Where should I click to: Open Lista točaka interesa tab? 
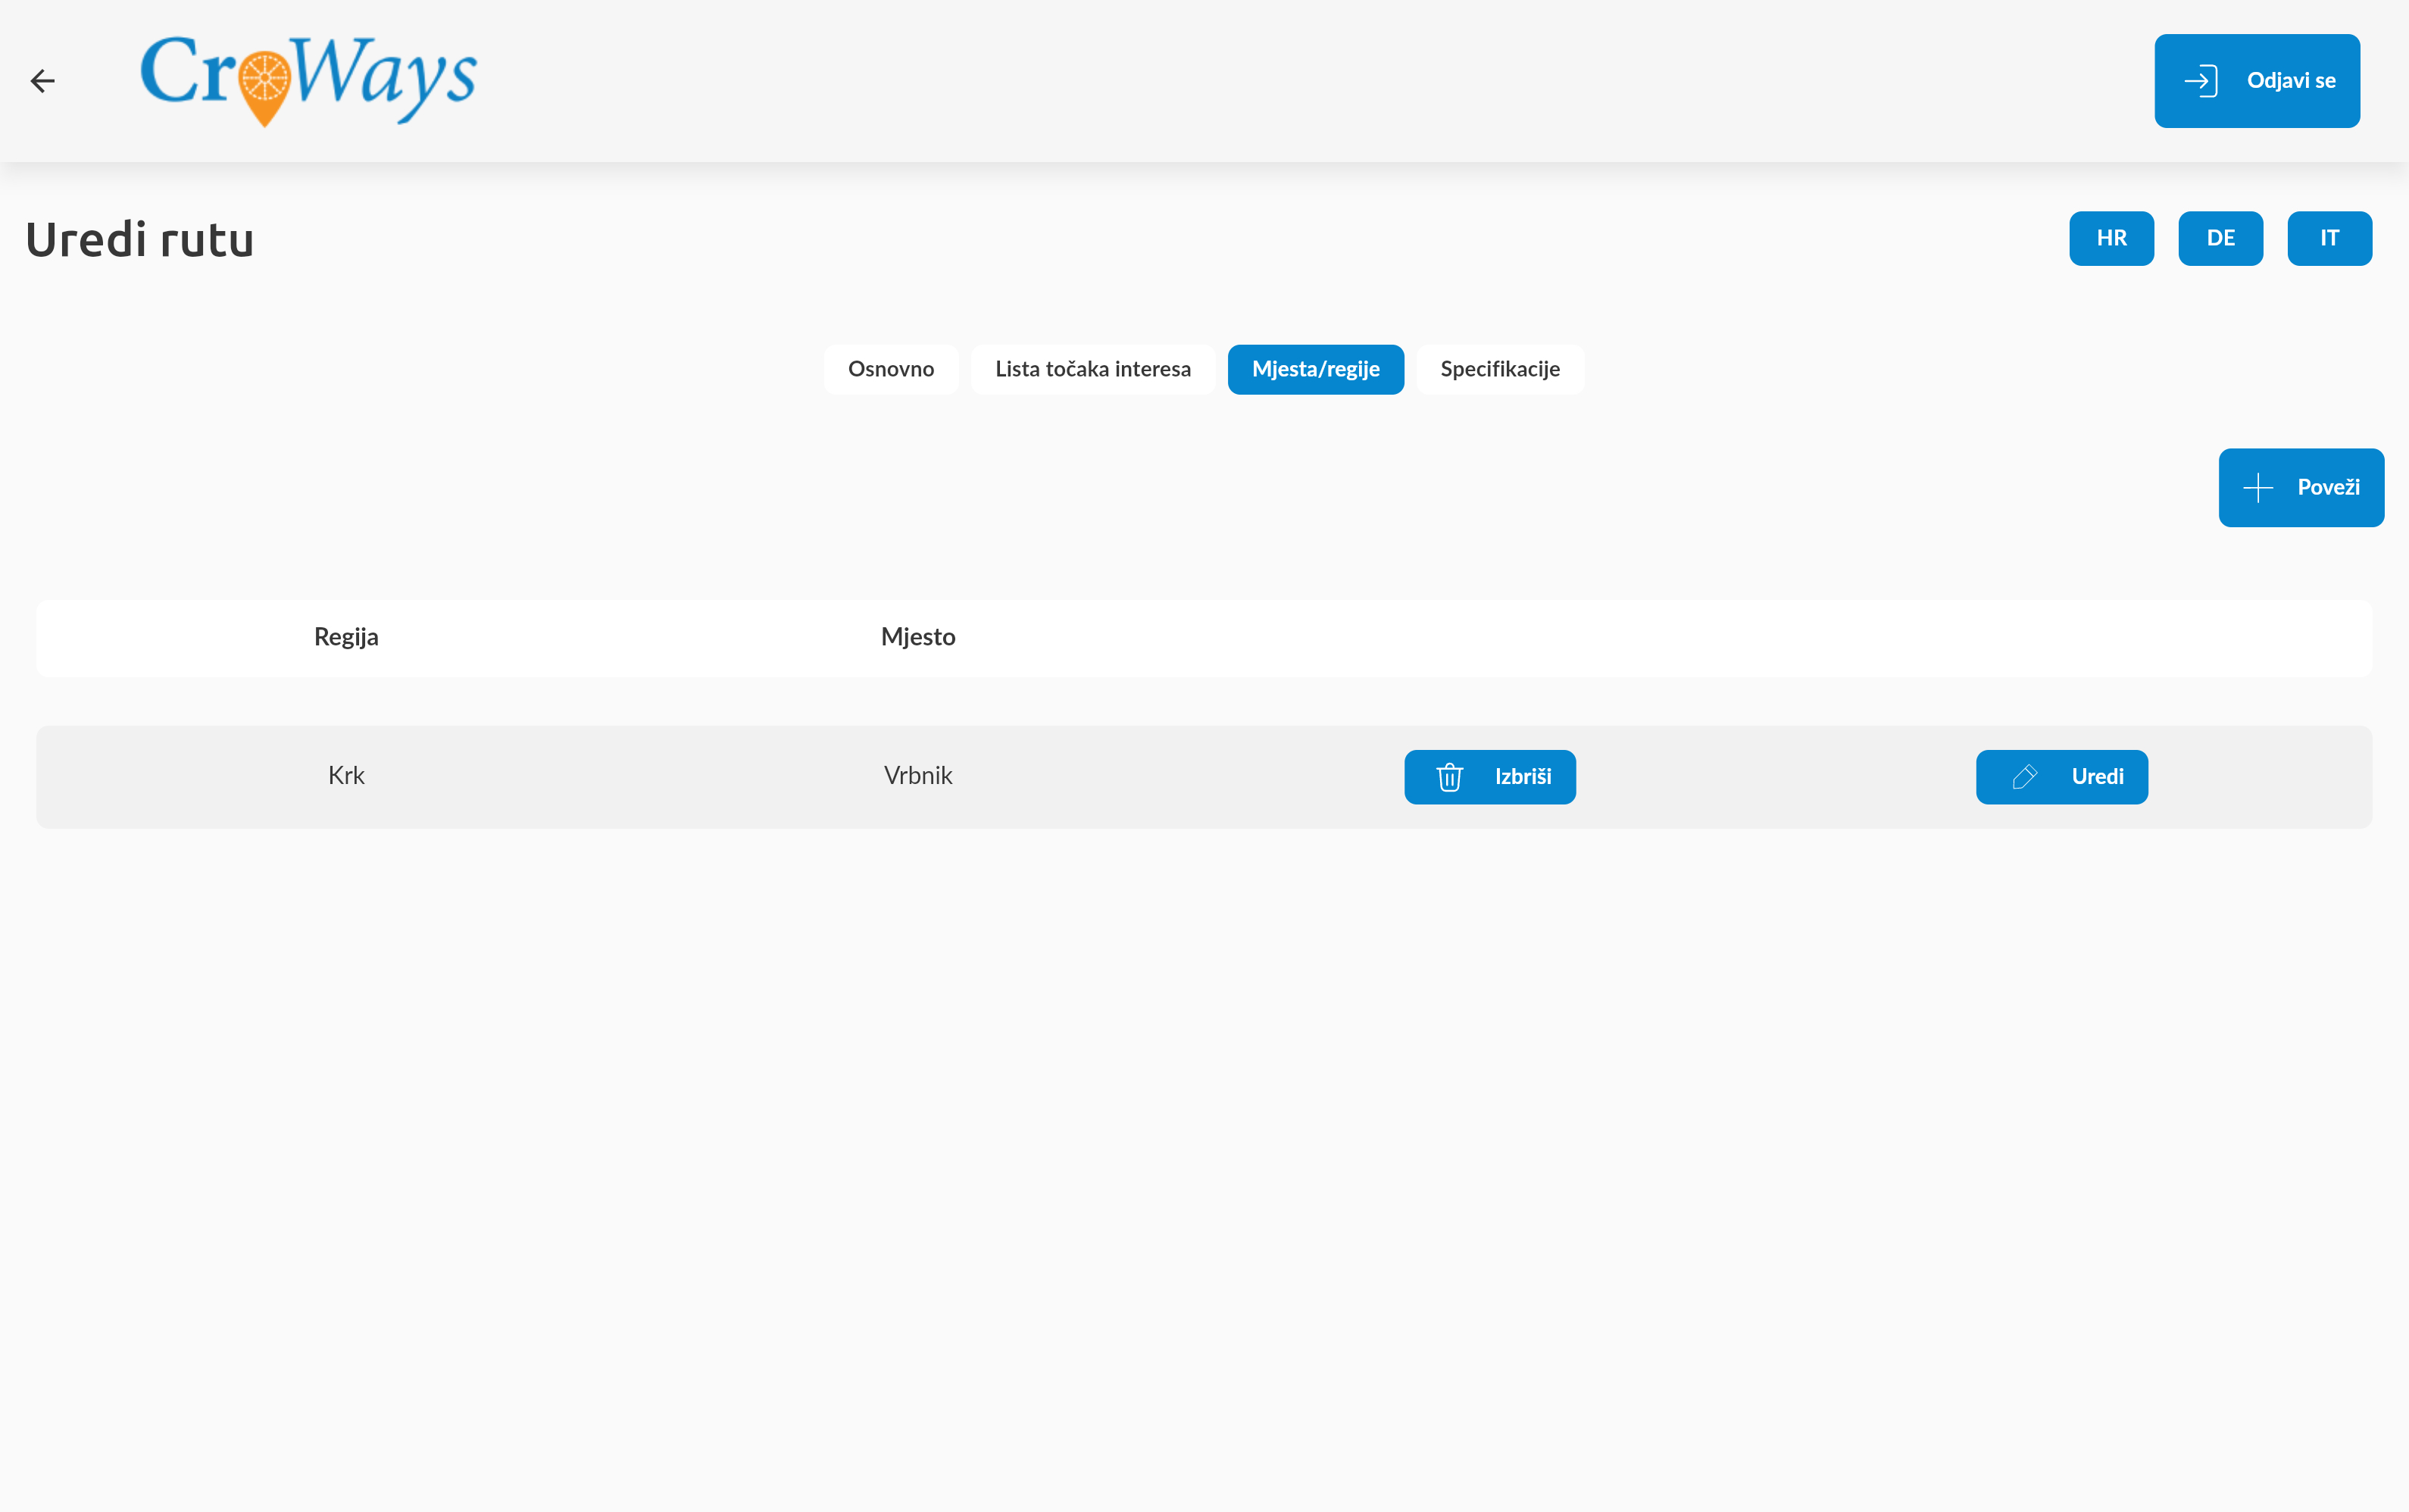(x=1092, y=370)
